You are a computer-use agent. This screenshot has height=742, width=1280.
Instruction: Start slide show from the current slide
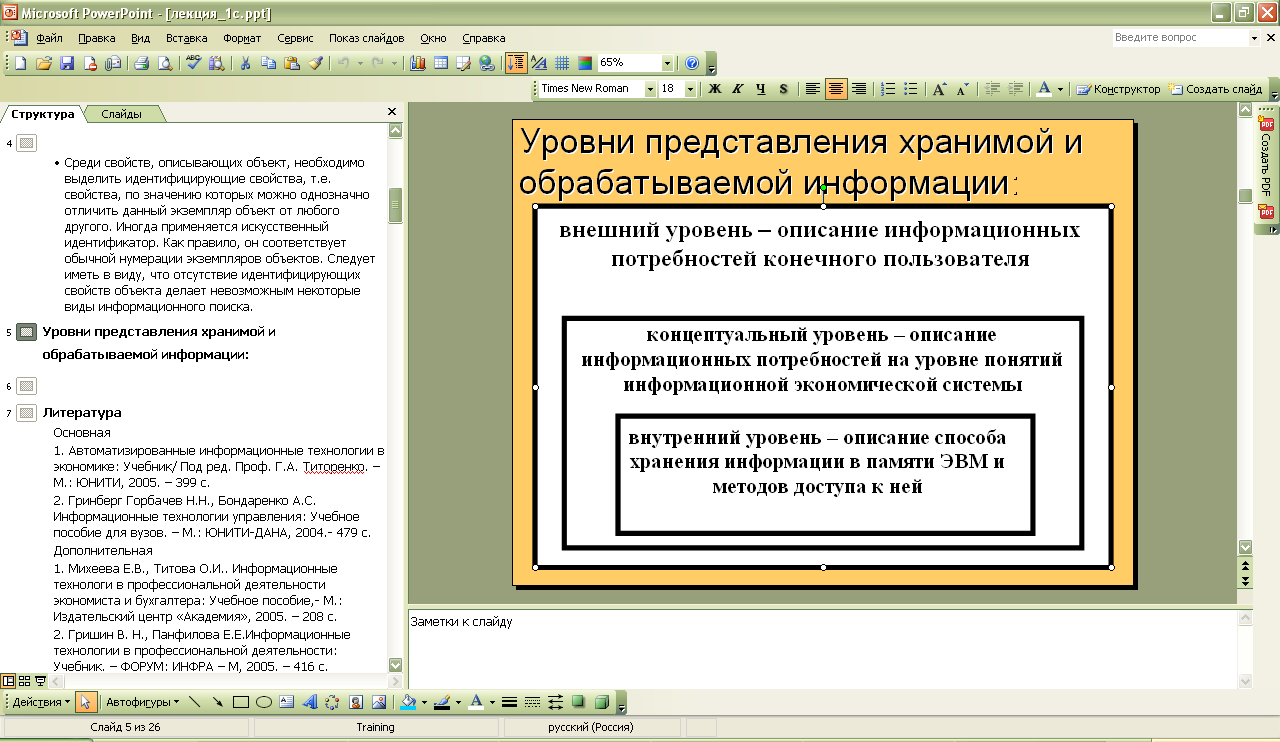pyautogui.click(x=40, y=680)
